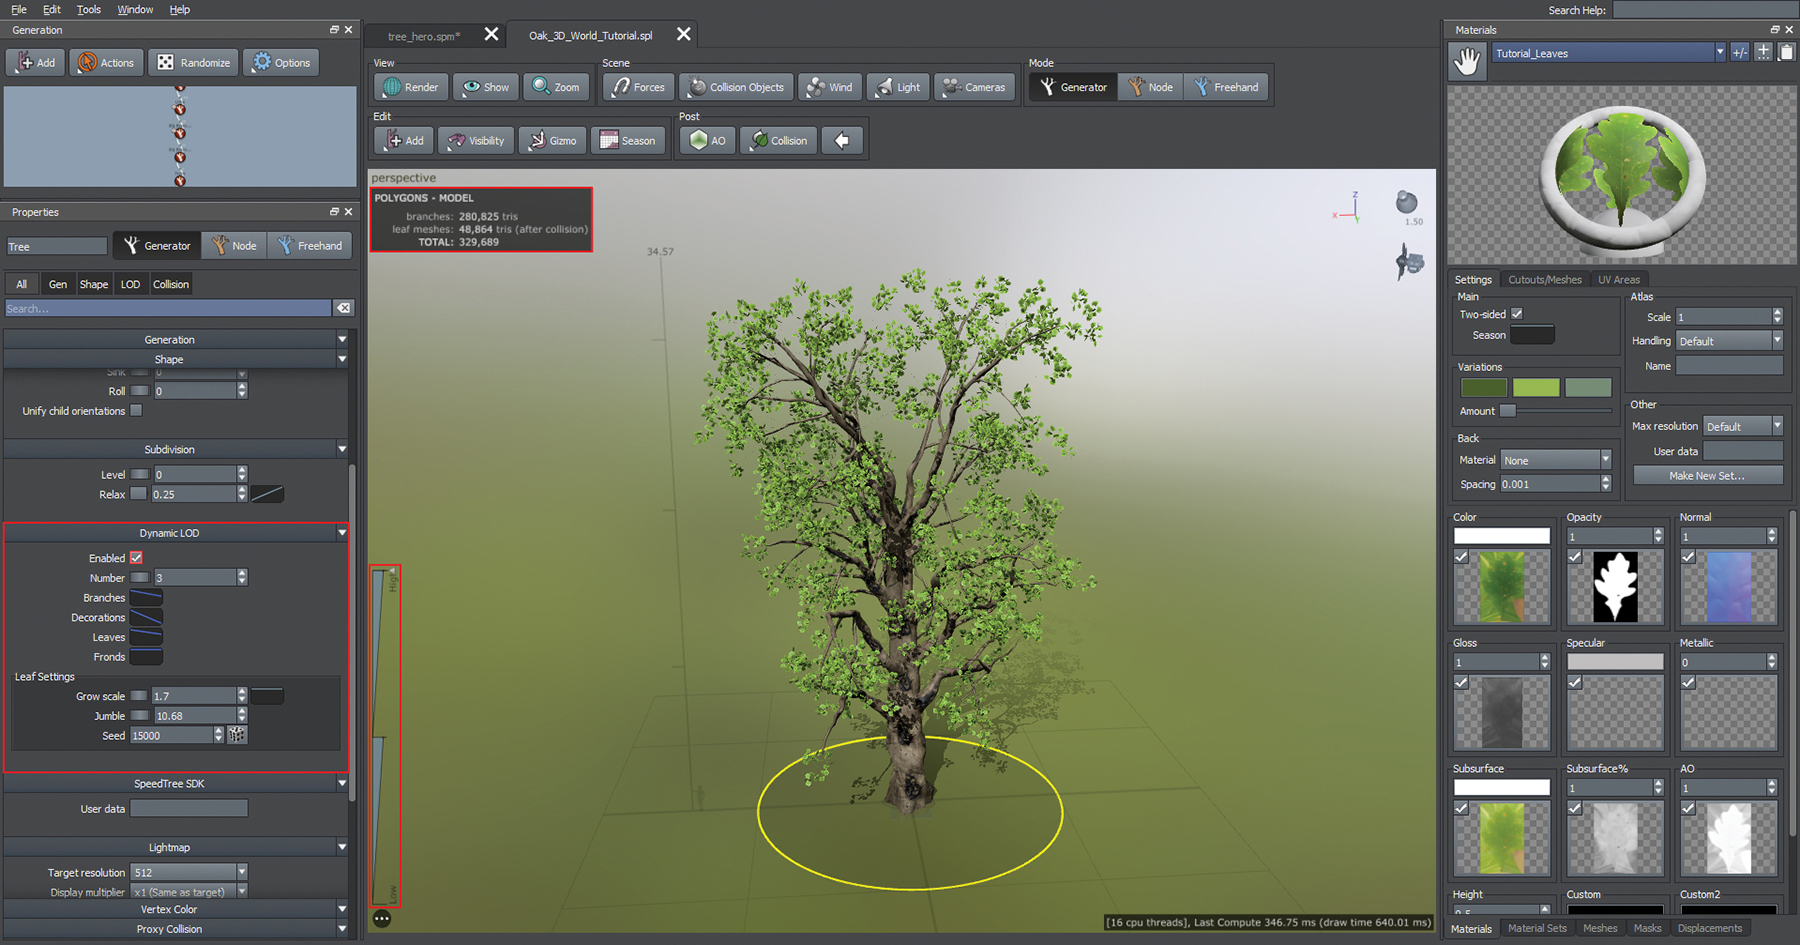Open the Tutorial_Leaves material dropdown
Screen dimensions: 1800x945
1609,53
